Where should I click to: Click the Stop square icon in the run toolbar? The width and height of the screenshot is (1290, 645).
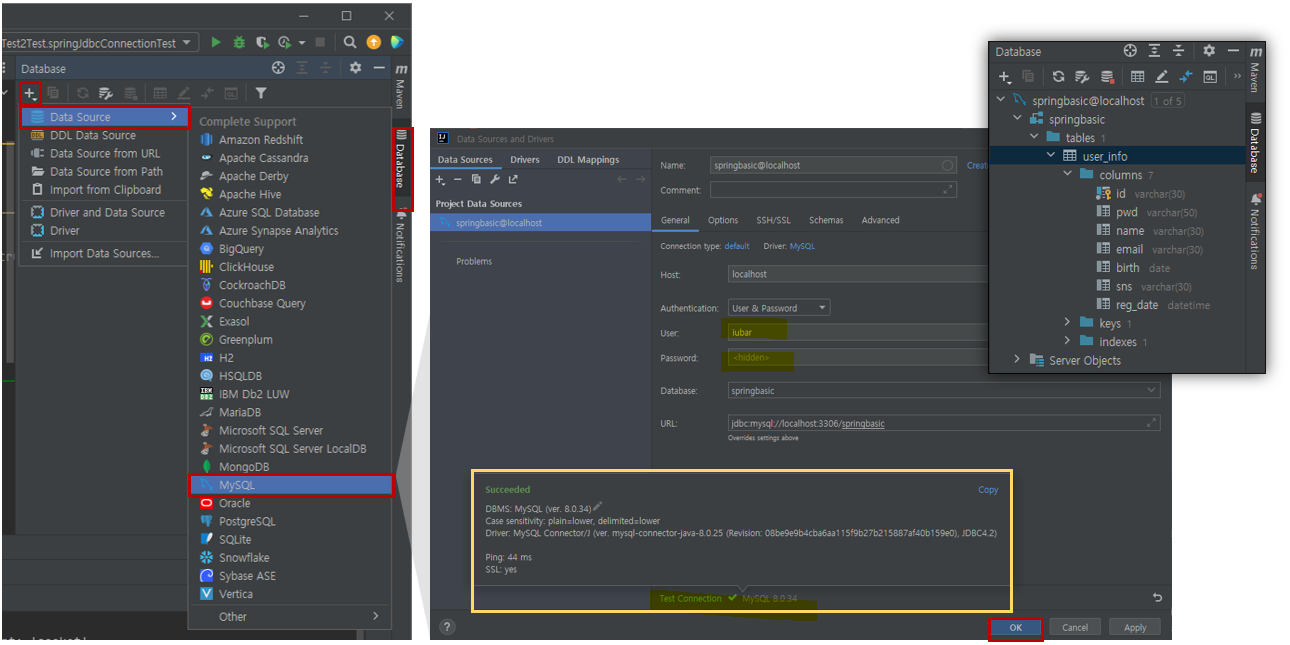click(x=320, y=42)
